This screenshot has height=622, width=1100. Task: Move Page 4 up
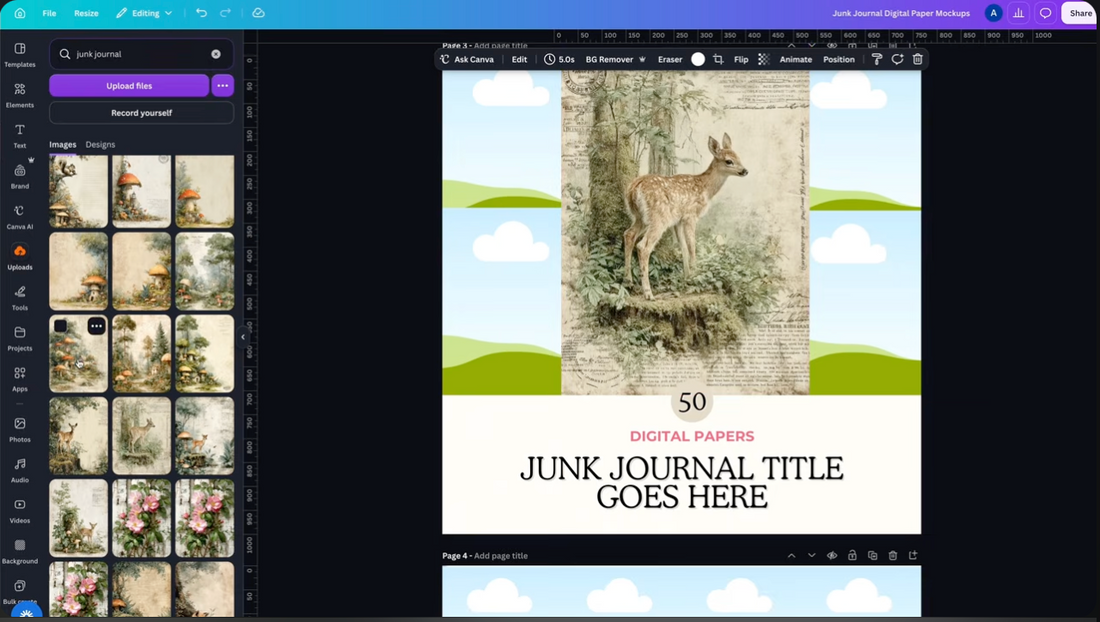point(791,555)
